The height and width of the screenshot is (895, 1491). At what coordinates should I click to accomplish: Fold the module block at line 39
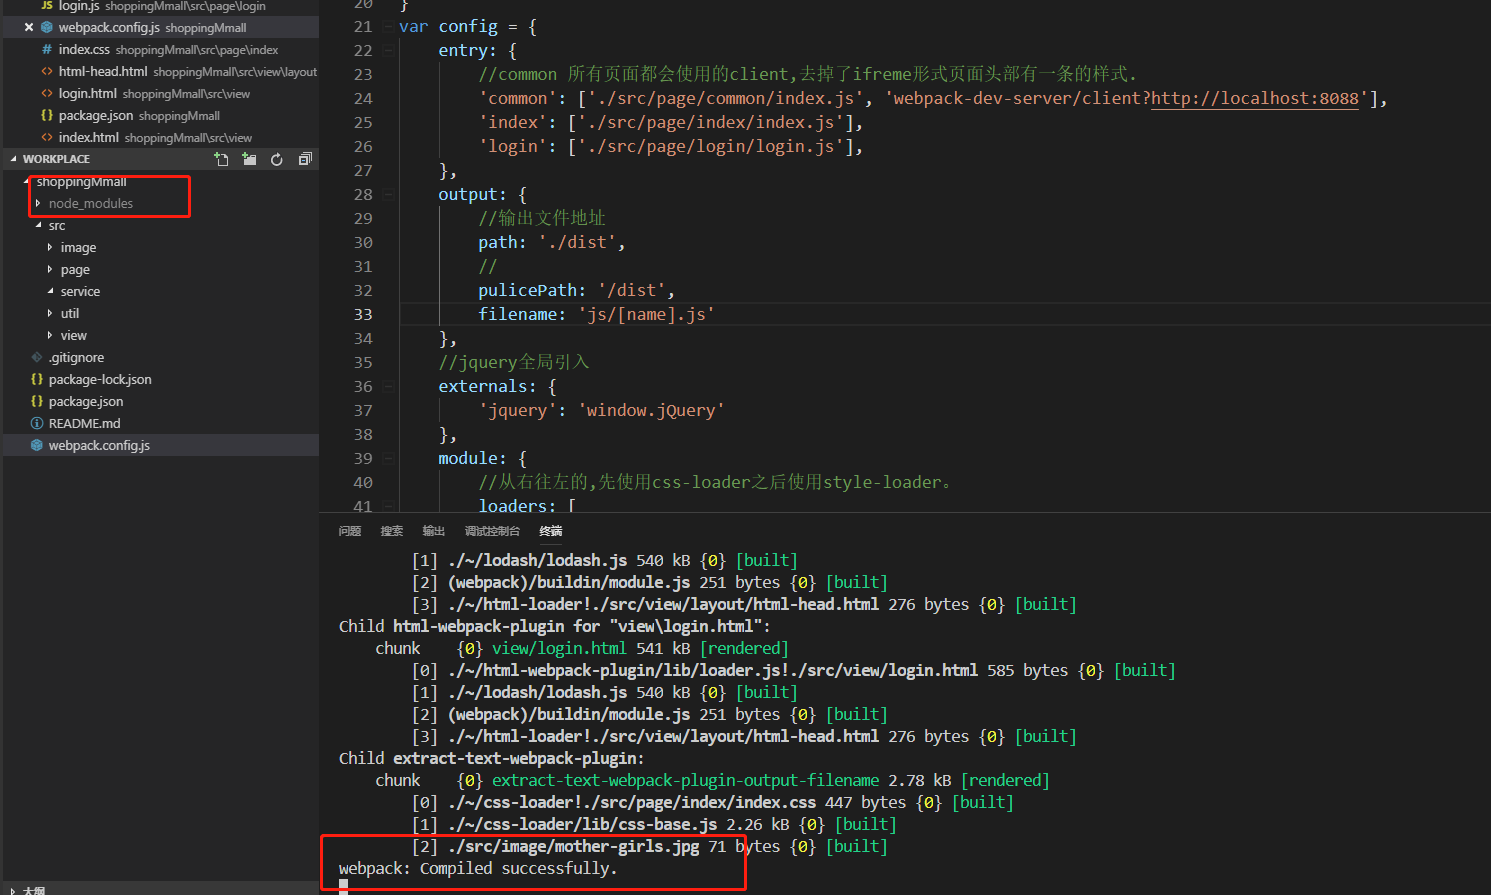pyautogui.click(x=388, y=459)
